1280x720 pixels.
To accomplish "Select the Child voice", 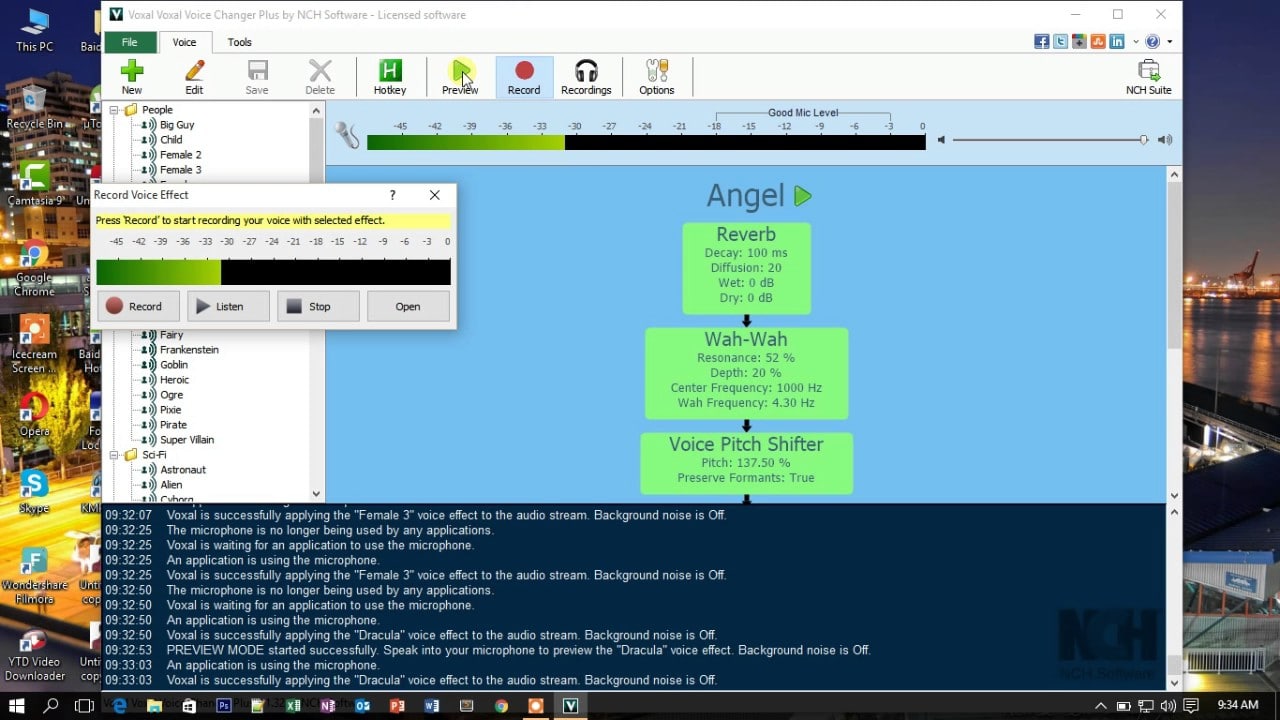I will tap(171, 140).
